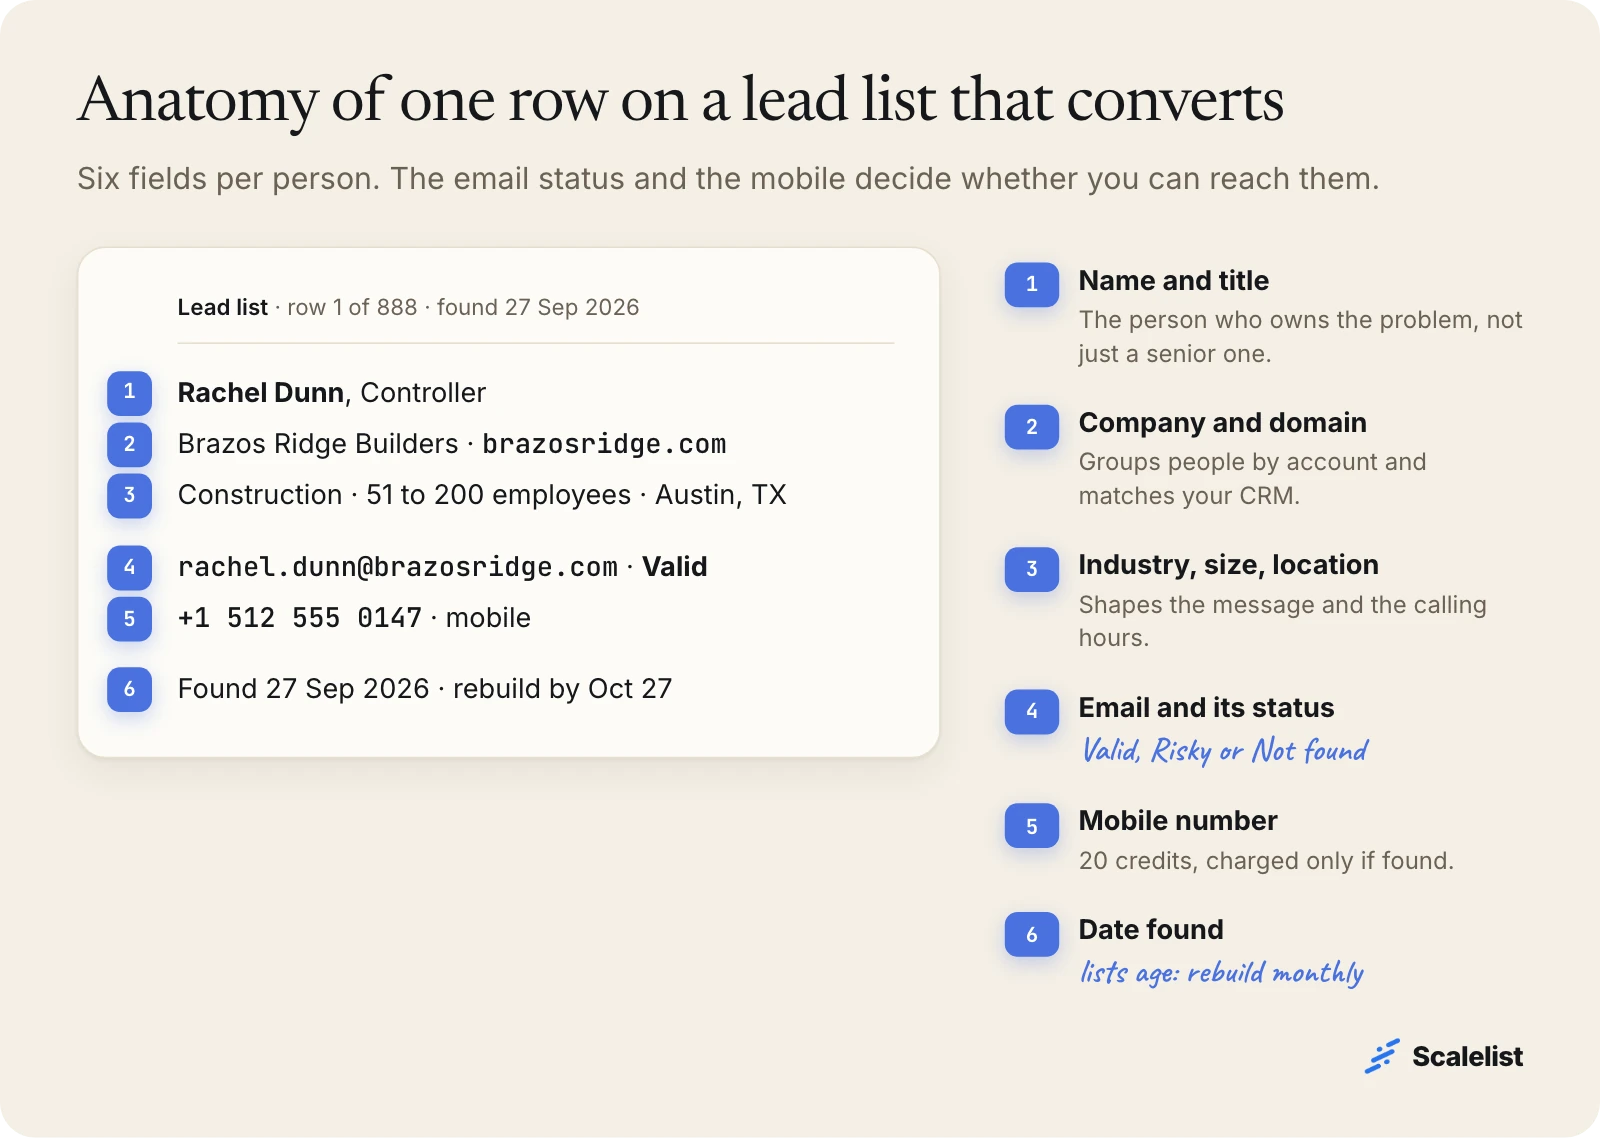Click the 'Name and title' legend heading
The image size is (1600, 1139).
click(1174, 281)
